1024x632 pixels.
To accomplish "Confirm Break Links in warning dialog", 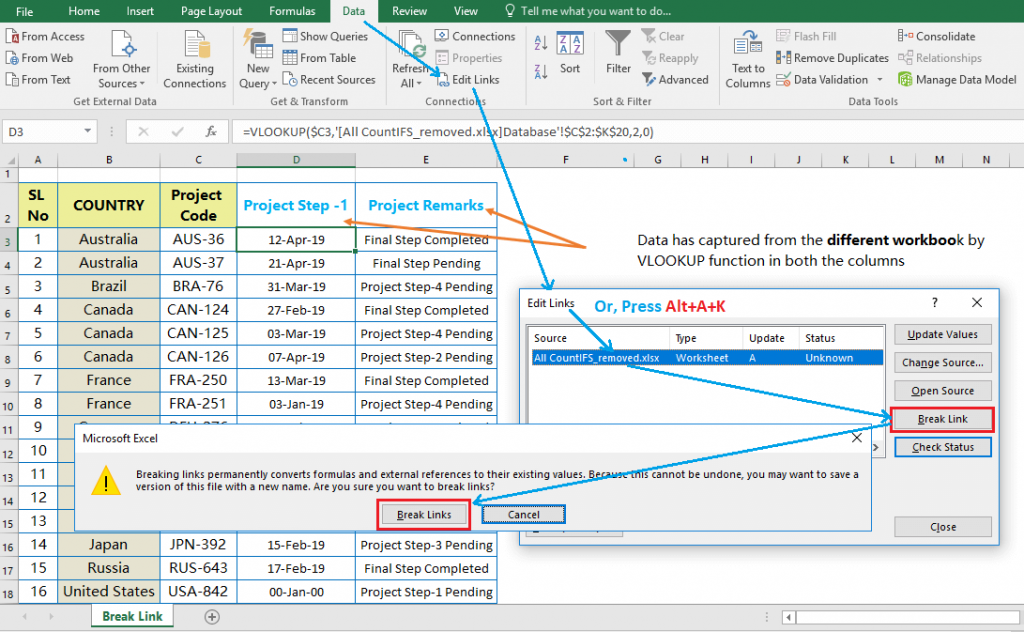I will coord(424,514).
